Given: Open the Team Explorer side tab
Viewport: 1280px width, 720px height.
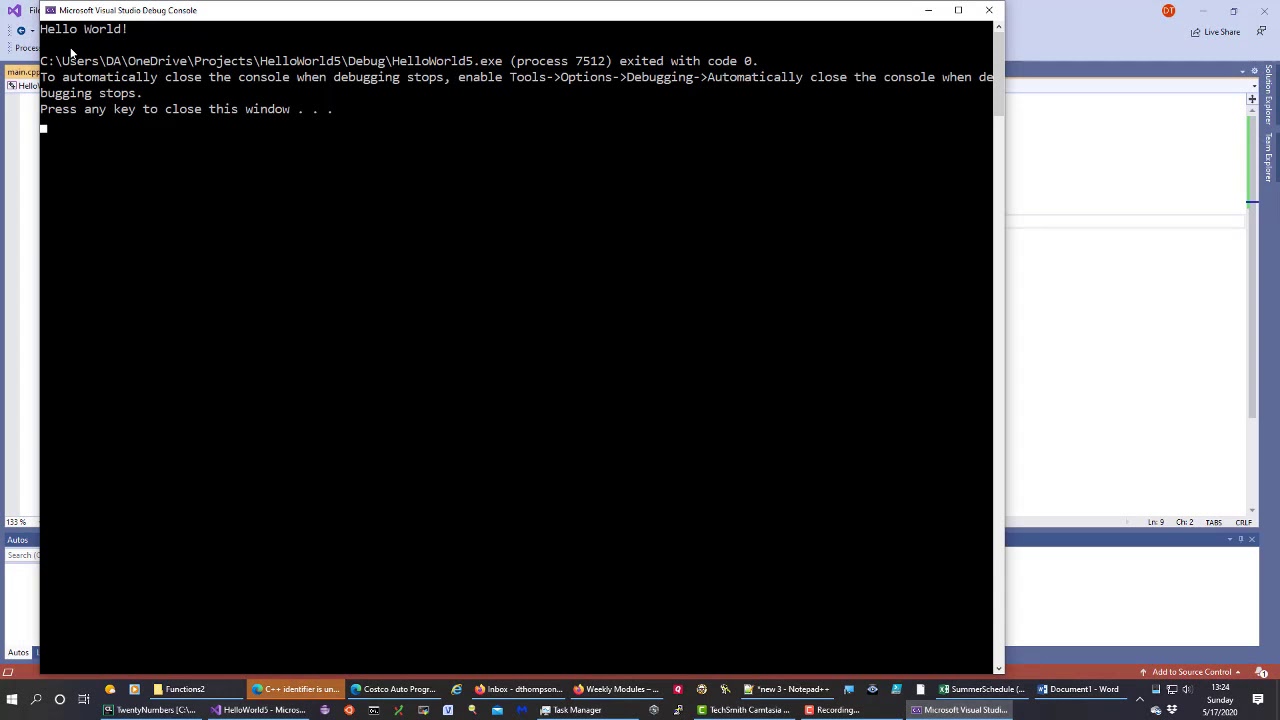Looking at the screenshot, I should (x=1268, y=157).
